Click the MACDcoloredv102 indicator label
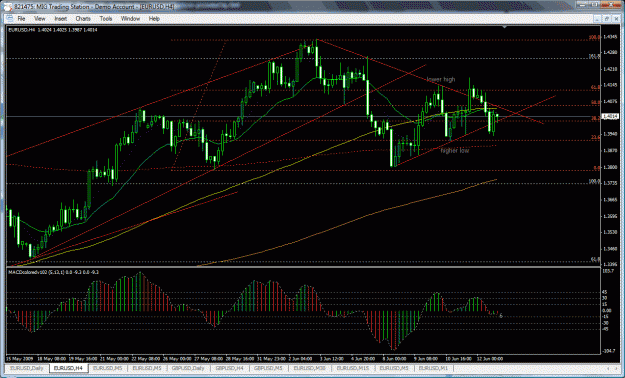Screen dimensions: 625x378 [x=54, y=272]
